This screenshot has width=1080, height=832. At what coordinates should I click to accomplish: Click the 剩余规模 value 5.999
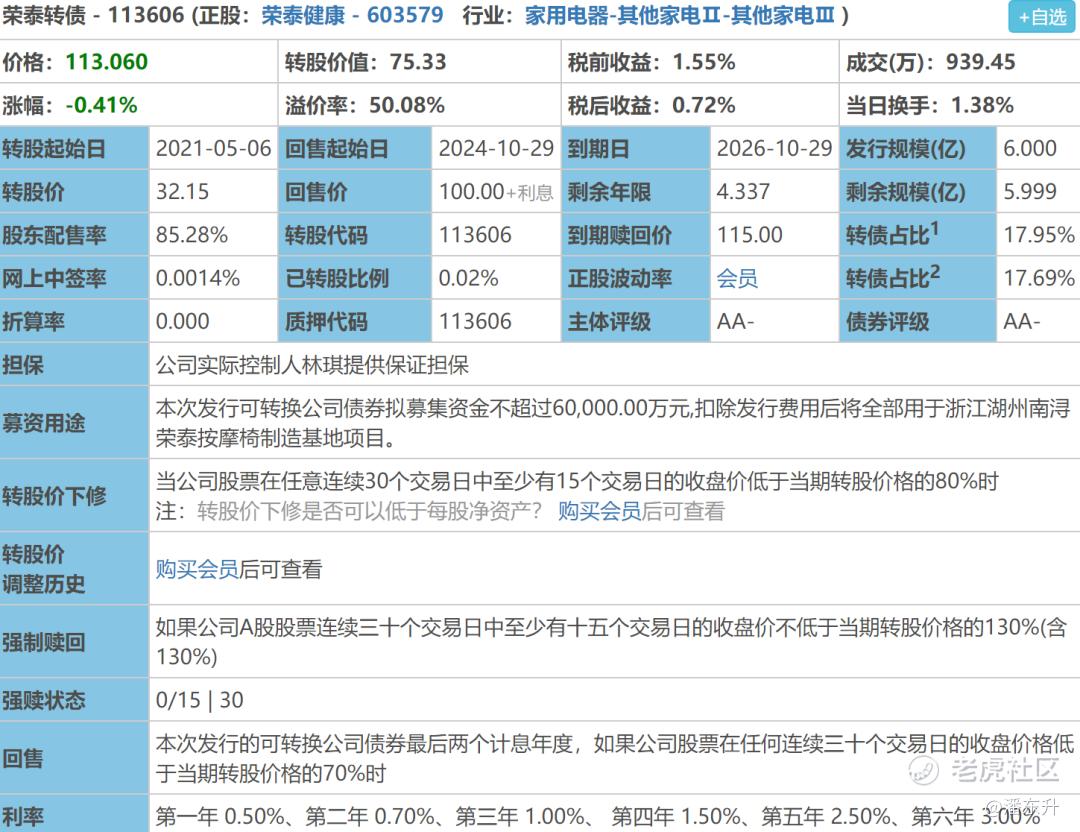[1030, 191]
